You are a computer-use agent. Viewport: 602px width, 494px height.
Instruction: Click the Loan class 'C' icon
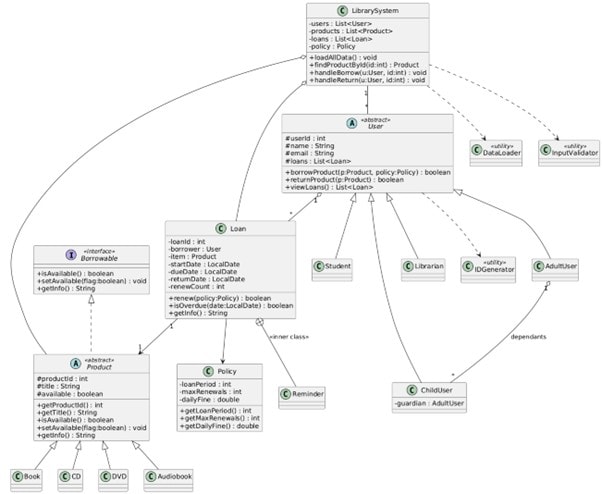click(x=220, y=229)
